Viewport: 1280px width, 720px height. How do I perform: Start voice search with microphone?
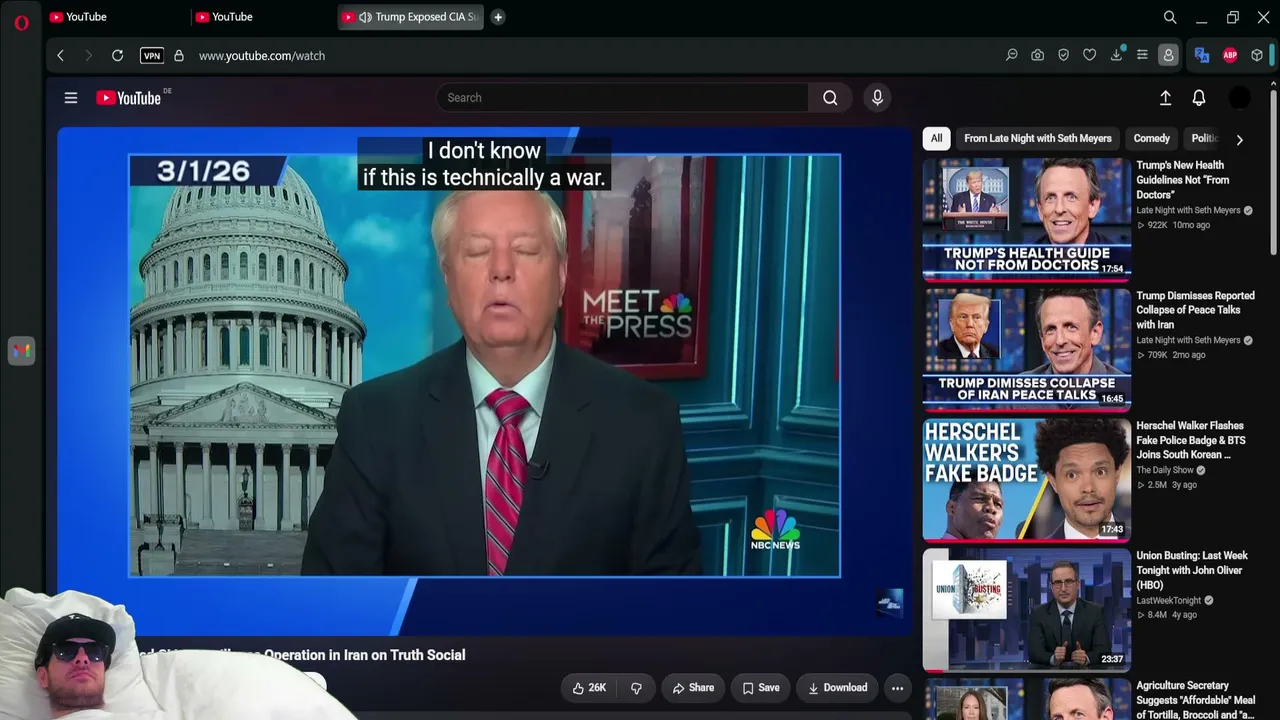[877, 98]
